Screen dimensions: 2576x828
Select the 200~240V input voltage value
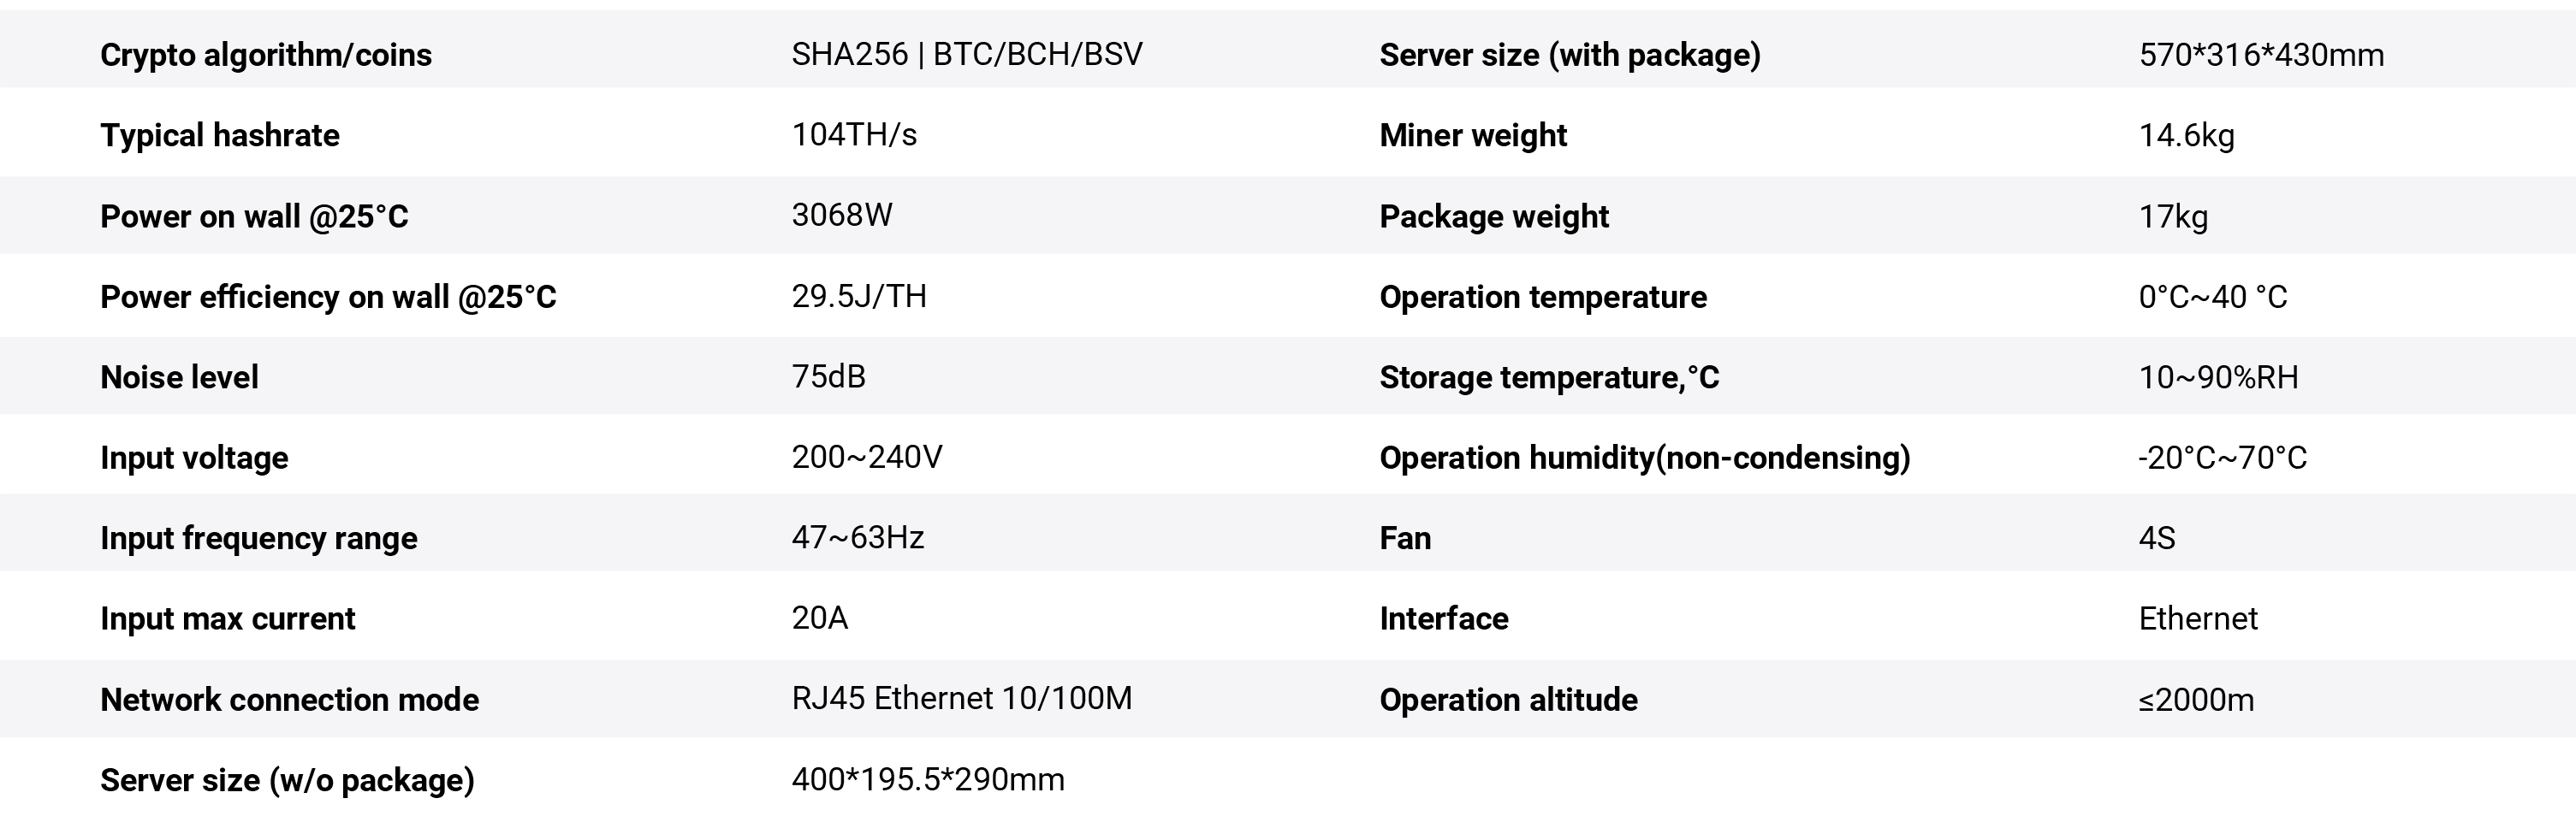pos(866,457)
